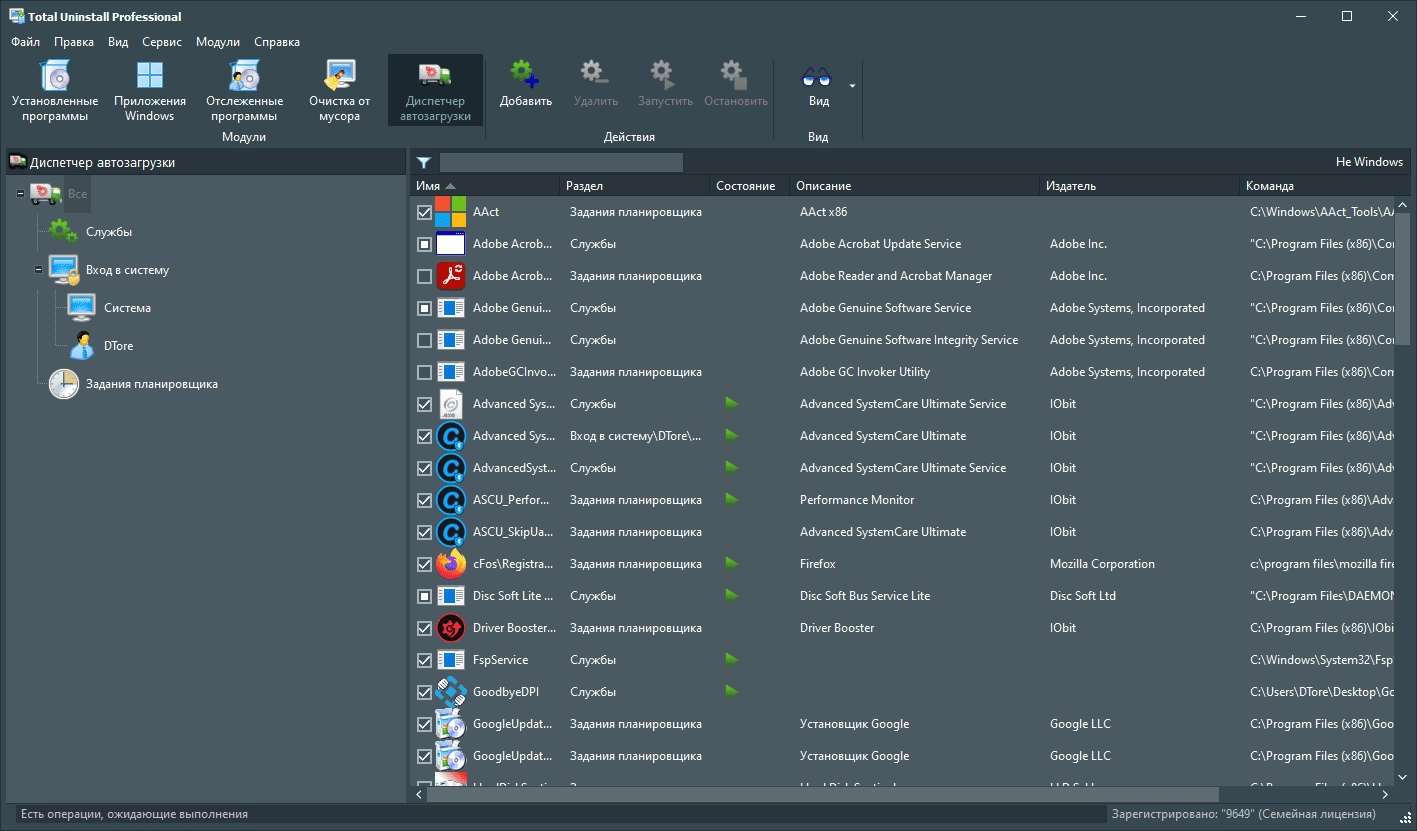Viewport: 1417px width, 831px height.
Task: Click the green running flag for FspService
Action: [x=731, y=659]
